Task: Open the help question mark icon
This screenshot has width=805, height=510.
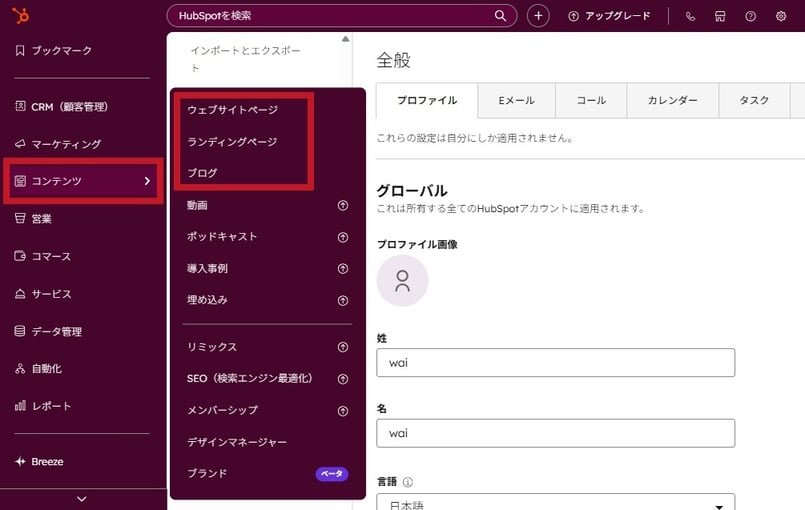Action: pos(751,16)
